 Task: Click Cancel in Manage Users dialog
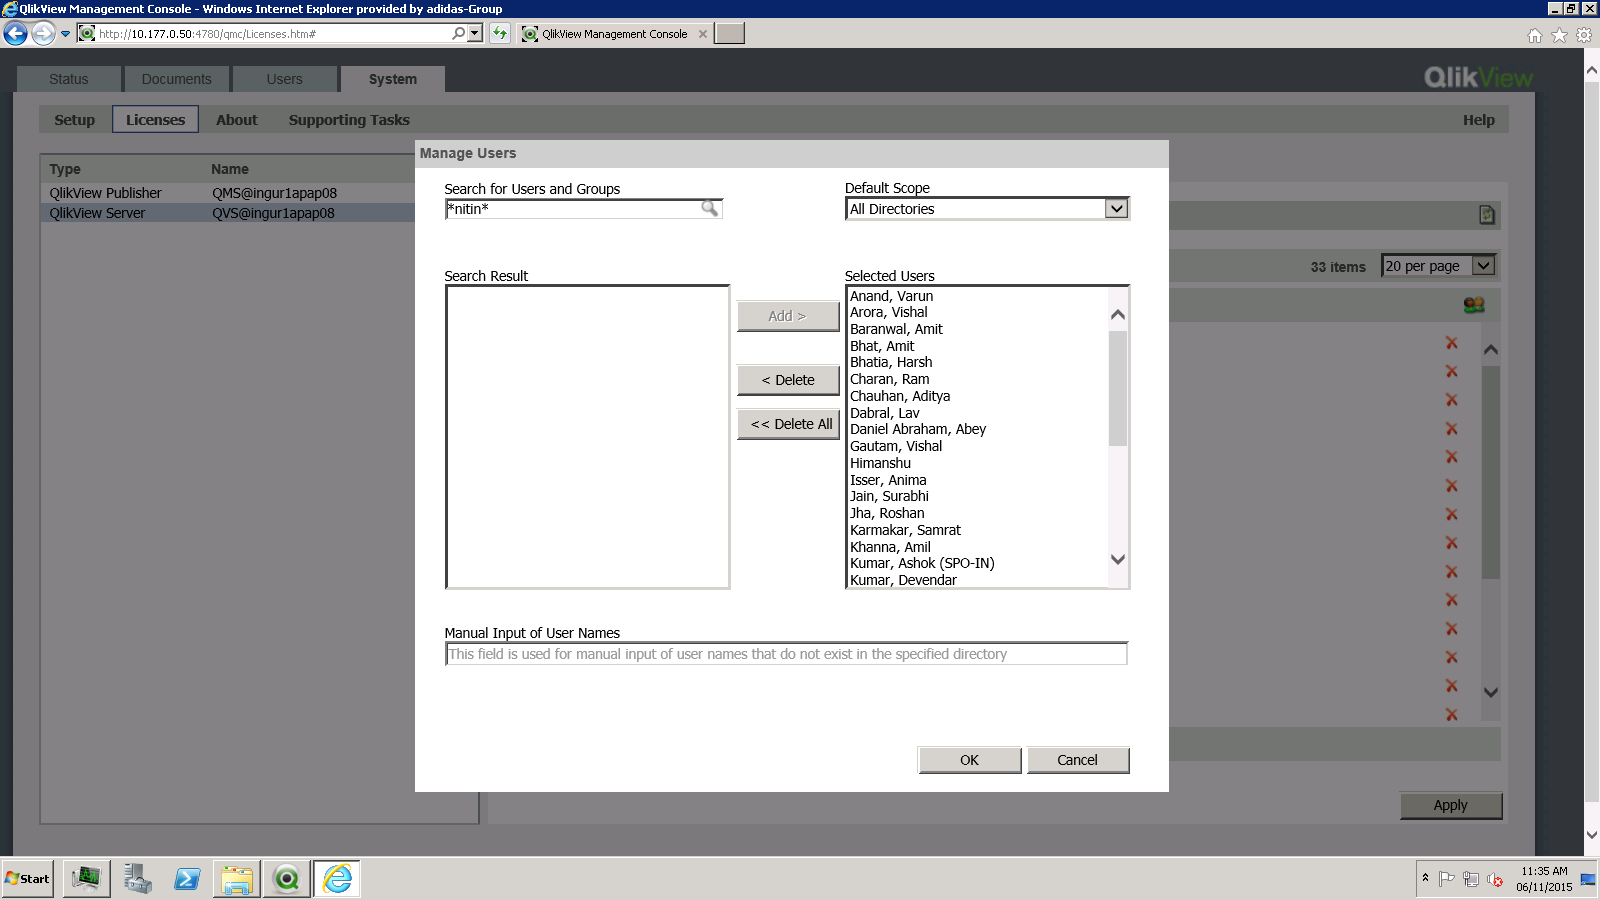click(x=1078, y=760)
